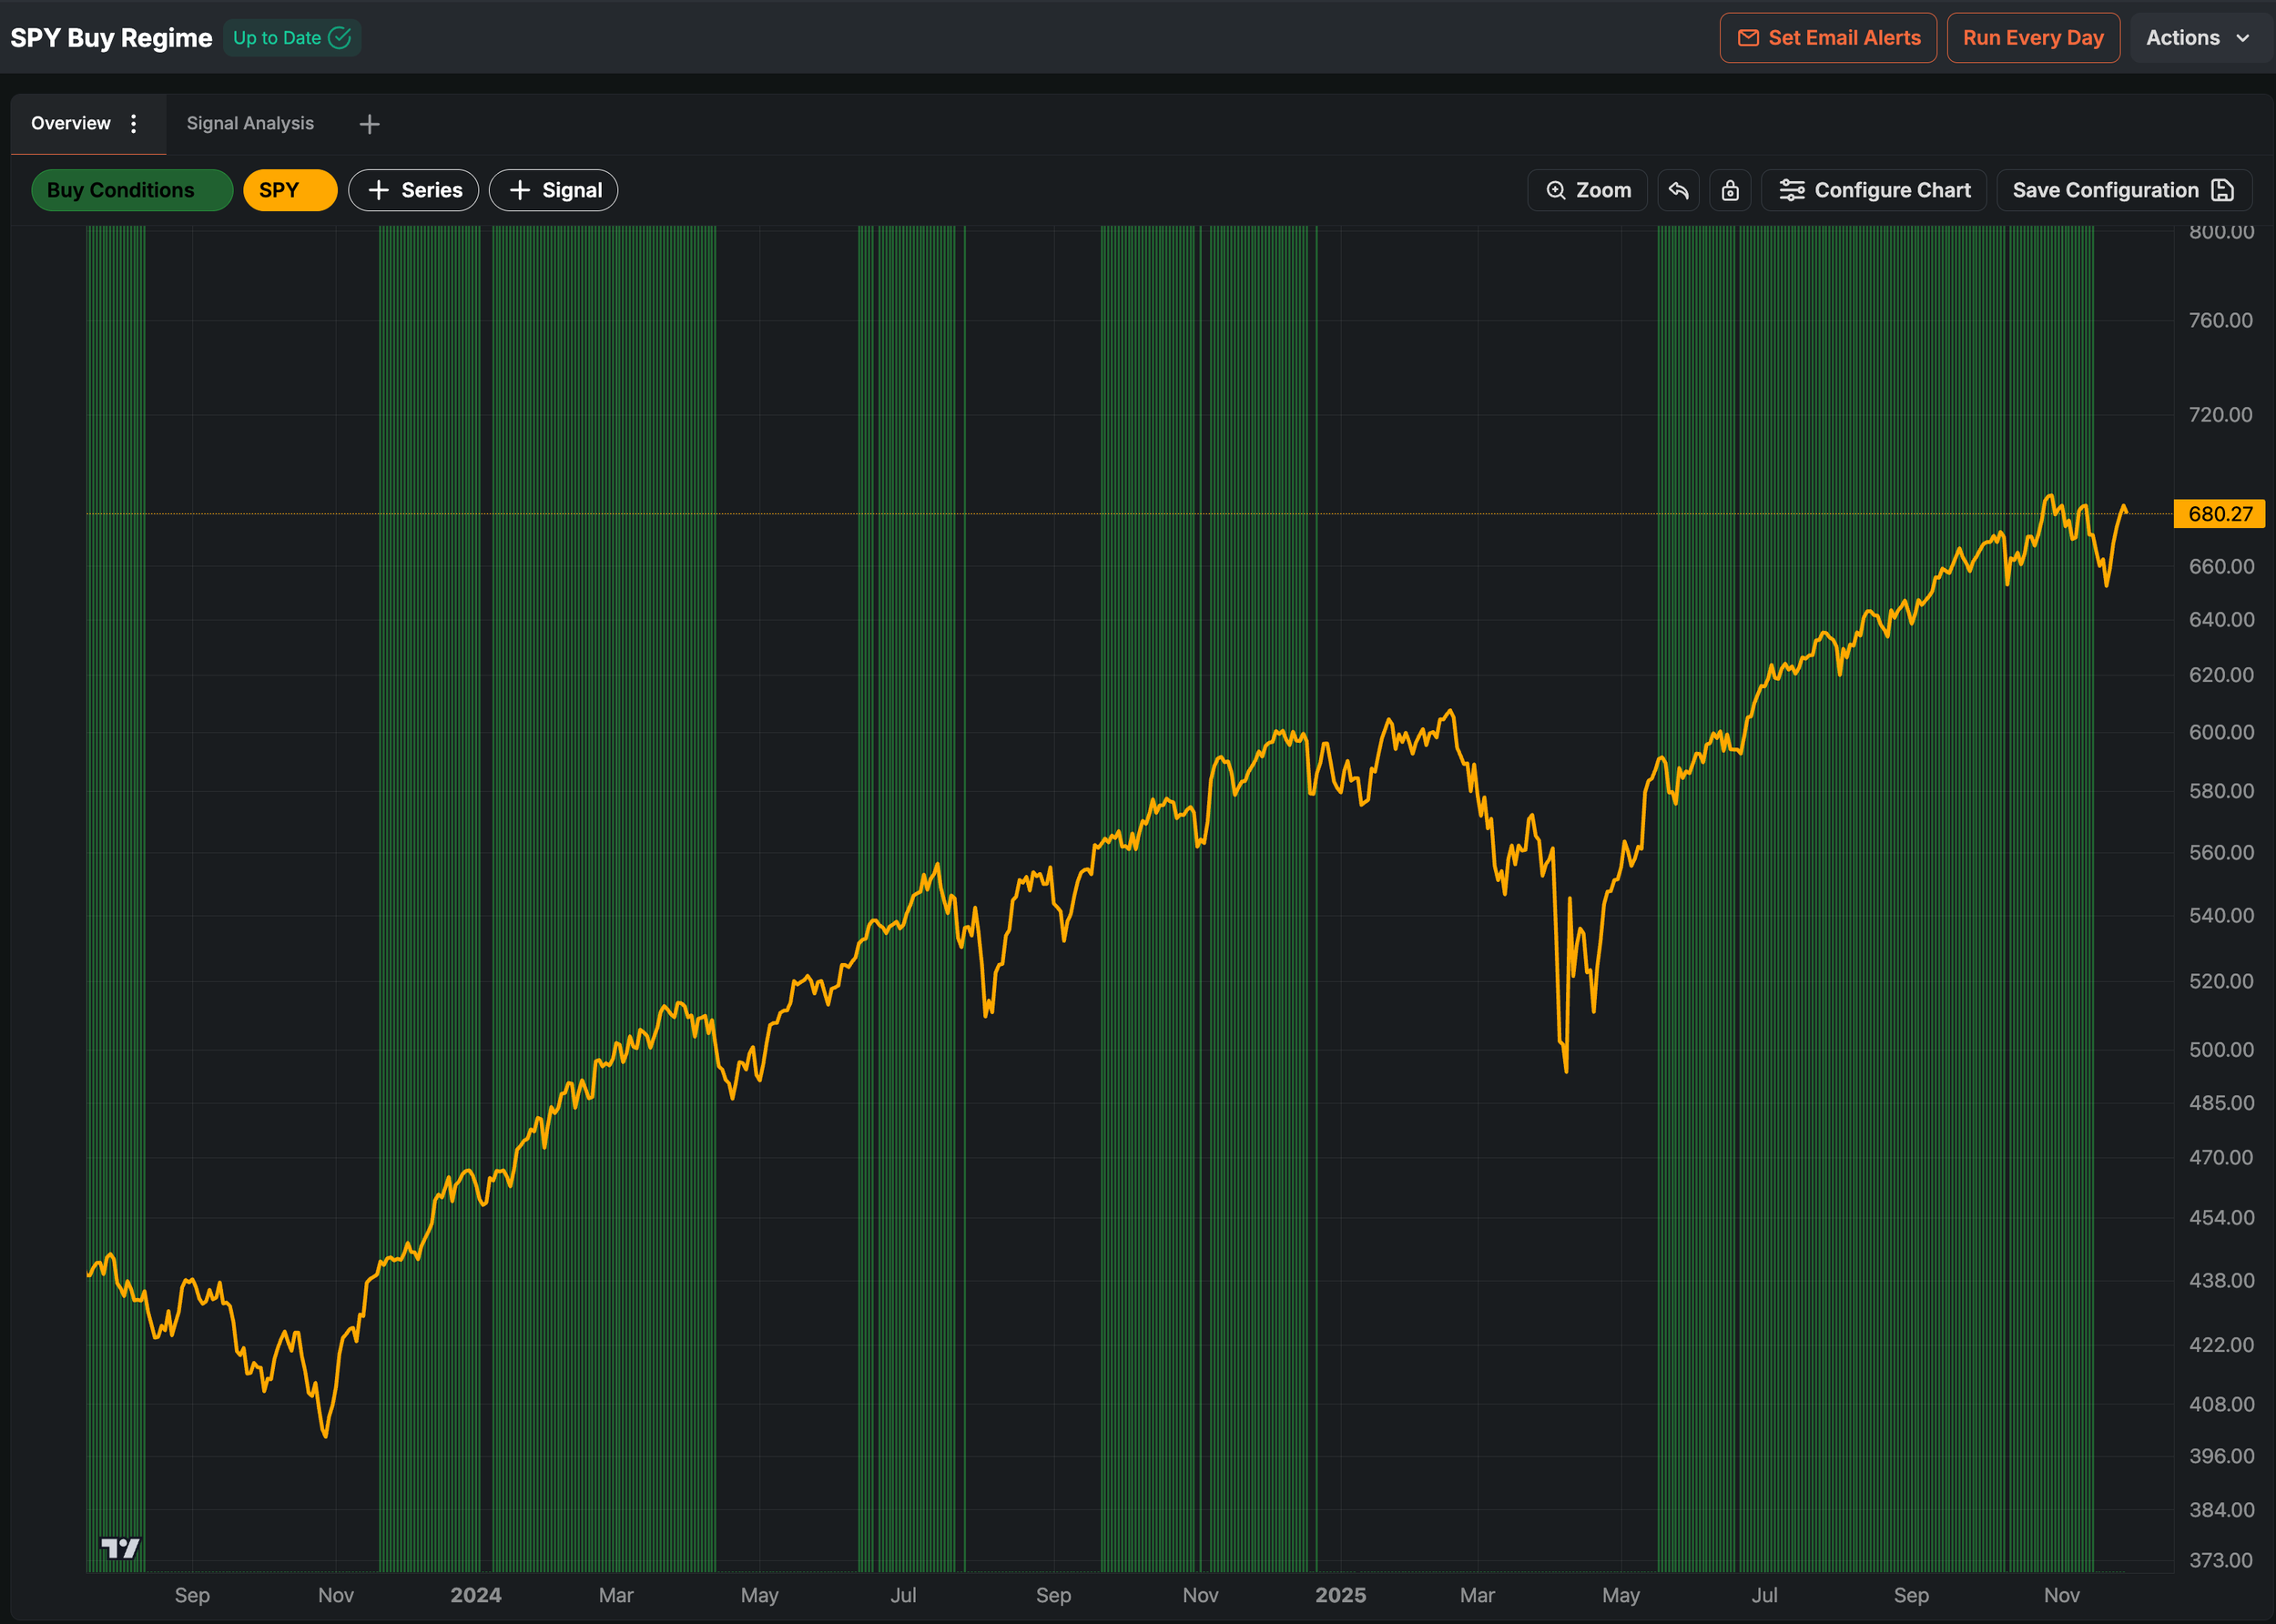Image resolution: width=2276 pixels, height=1624 pixels.
Task: Click the Up to Date status badge
Action: [x=291, y=38]
